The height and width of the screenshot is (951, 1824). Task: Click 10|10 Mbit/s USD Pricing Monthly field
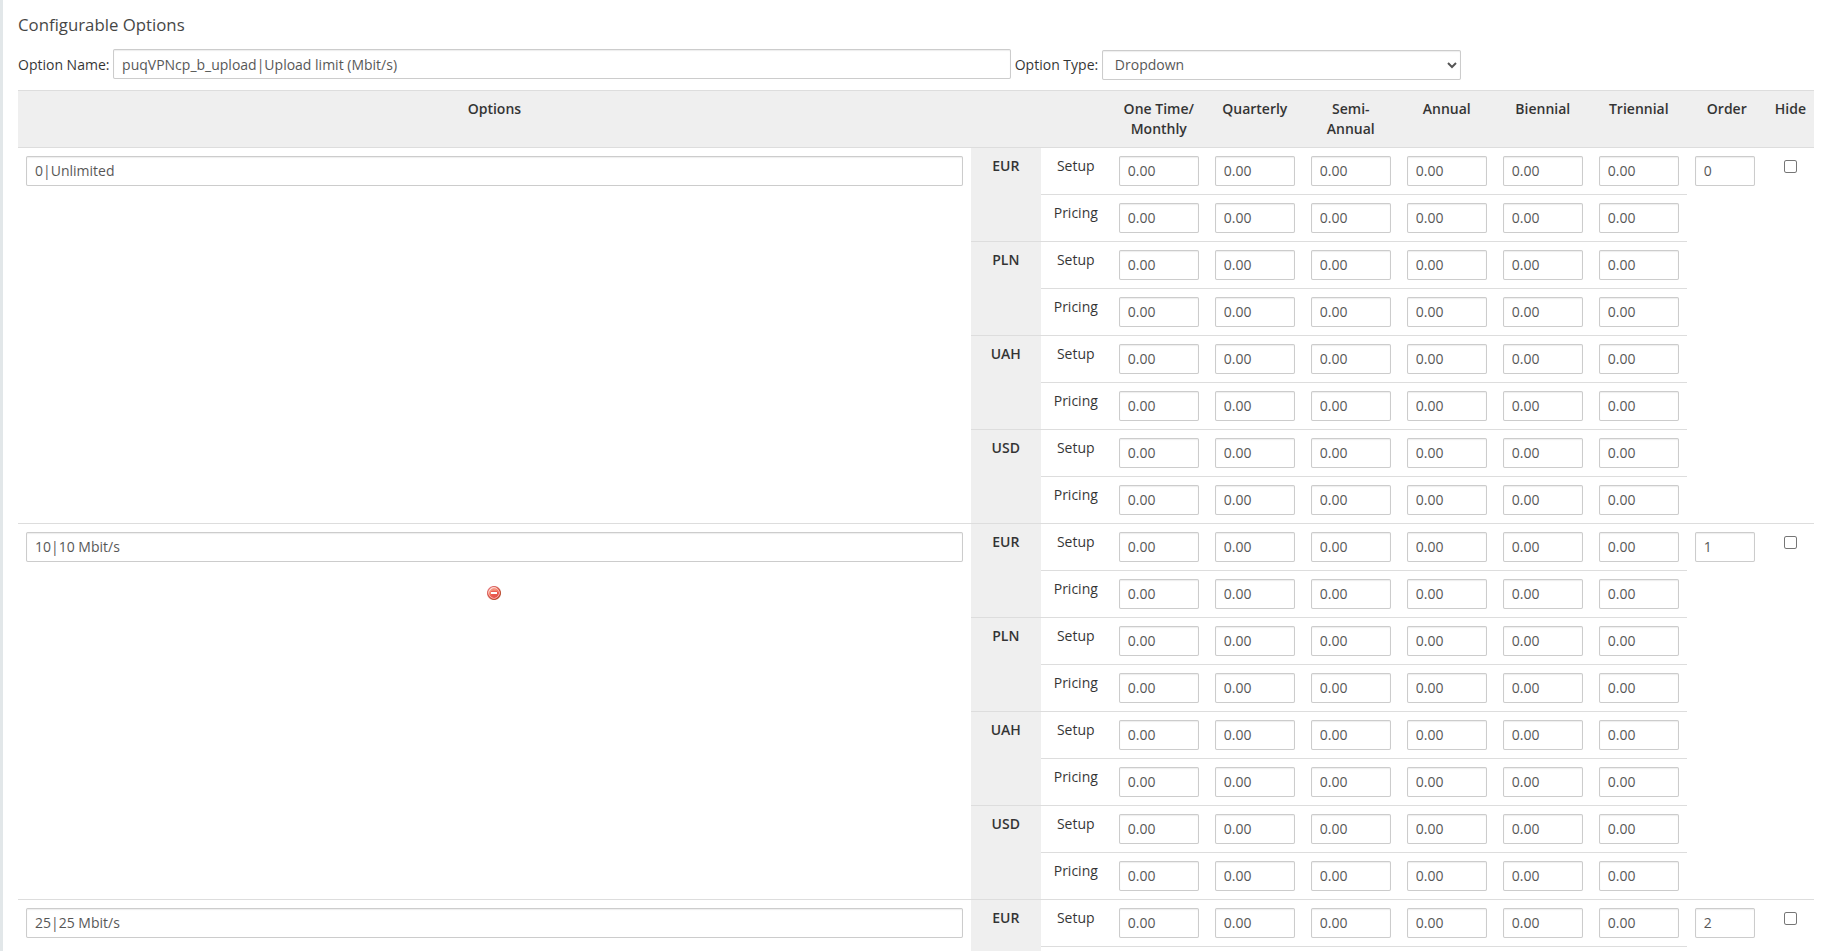coord(1159,876)
